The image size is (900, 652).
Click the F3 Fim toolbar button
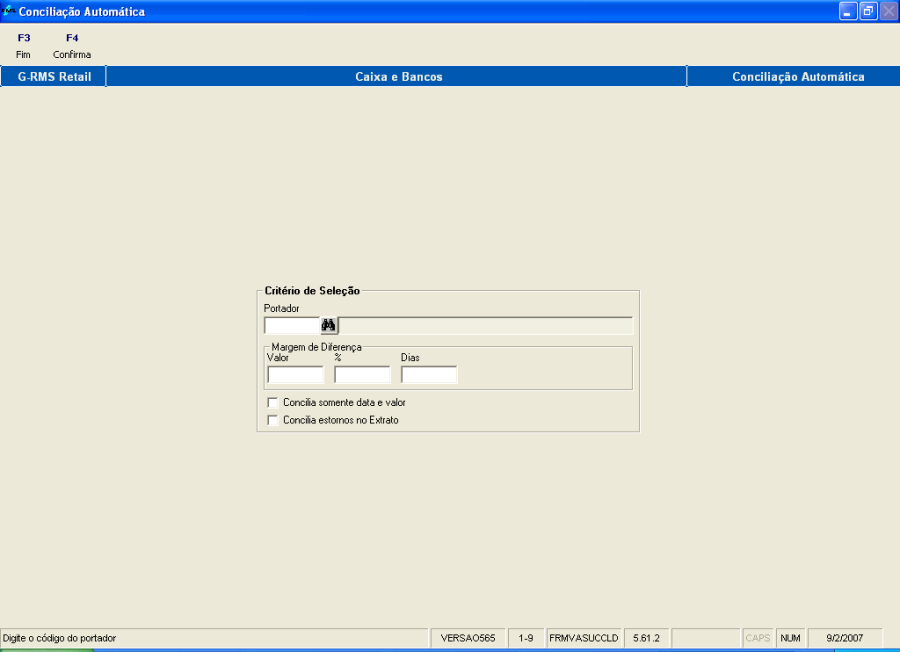click(24, 46)
